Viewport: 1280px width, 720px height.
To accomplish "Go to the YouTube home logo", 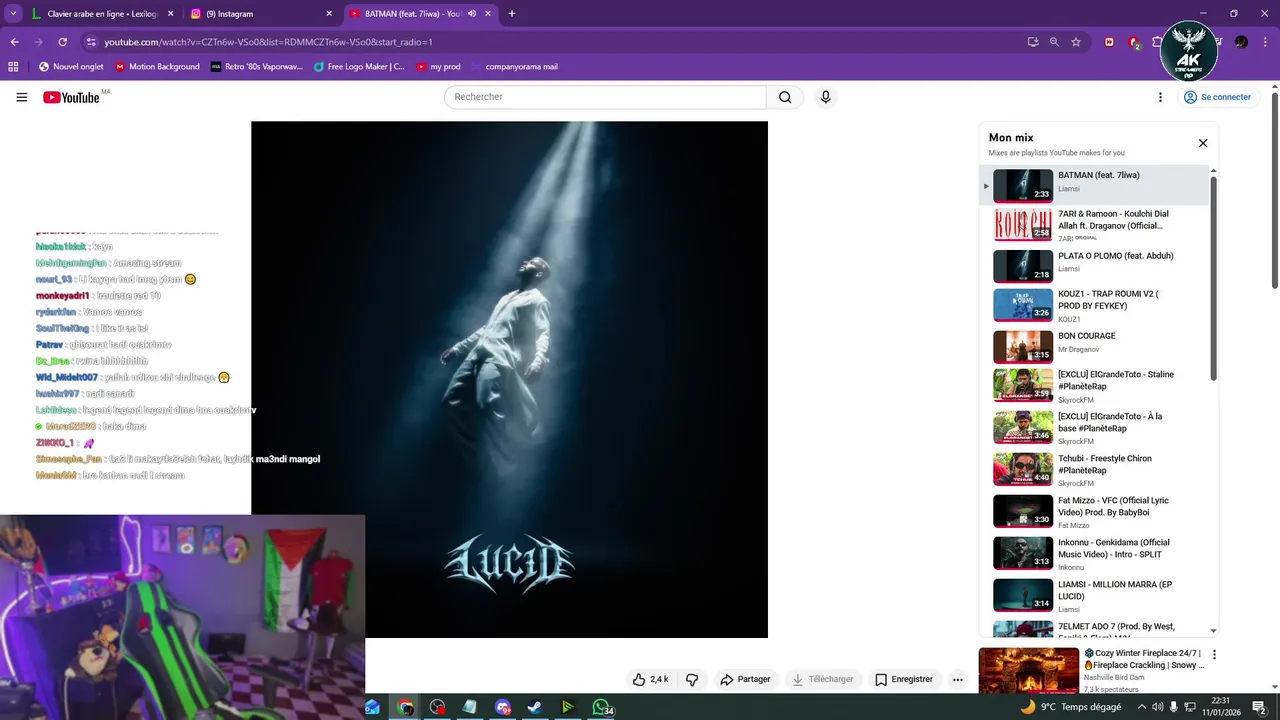I will click(71, 97).
